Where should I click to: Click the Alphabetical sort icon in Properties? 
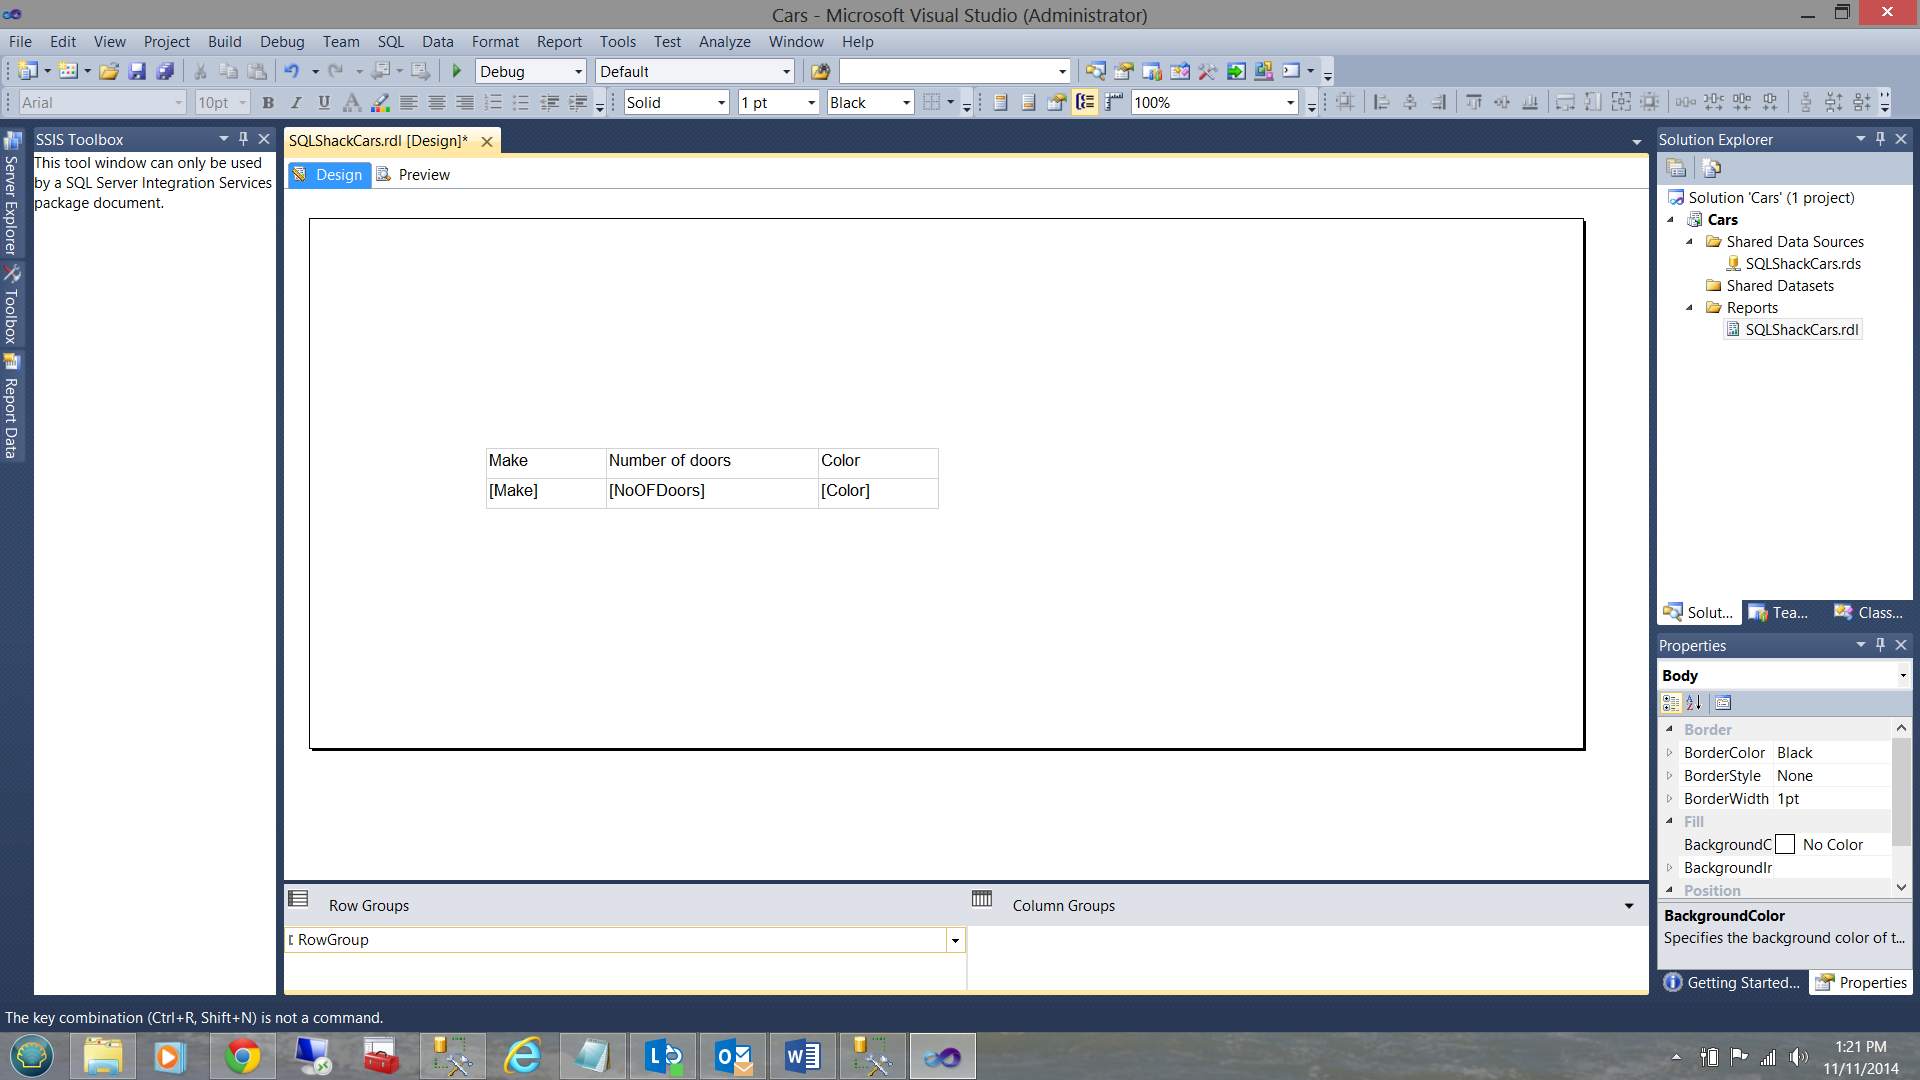pyautogui.click(x=1694, y=703)
